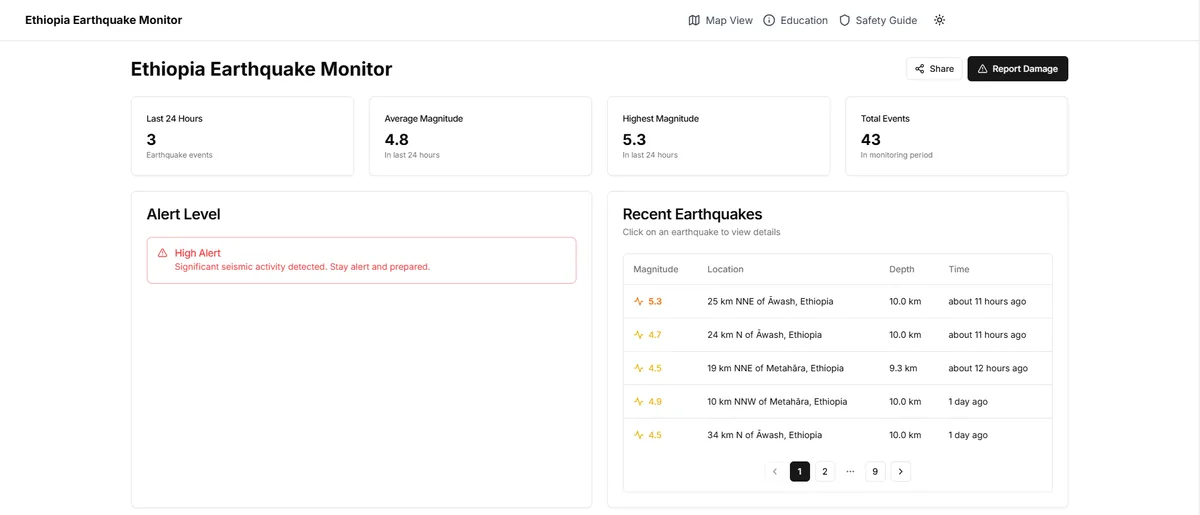The image size is (1200, 515).
Task: Click the High Alert warning triangle icon
Action: pyautogui.click(x=163, y=253)
